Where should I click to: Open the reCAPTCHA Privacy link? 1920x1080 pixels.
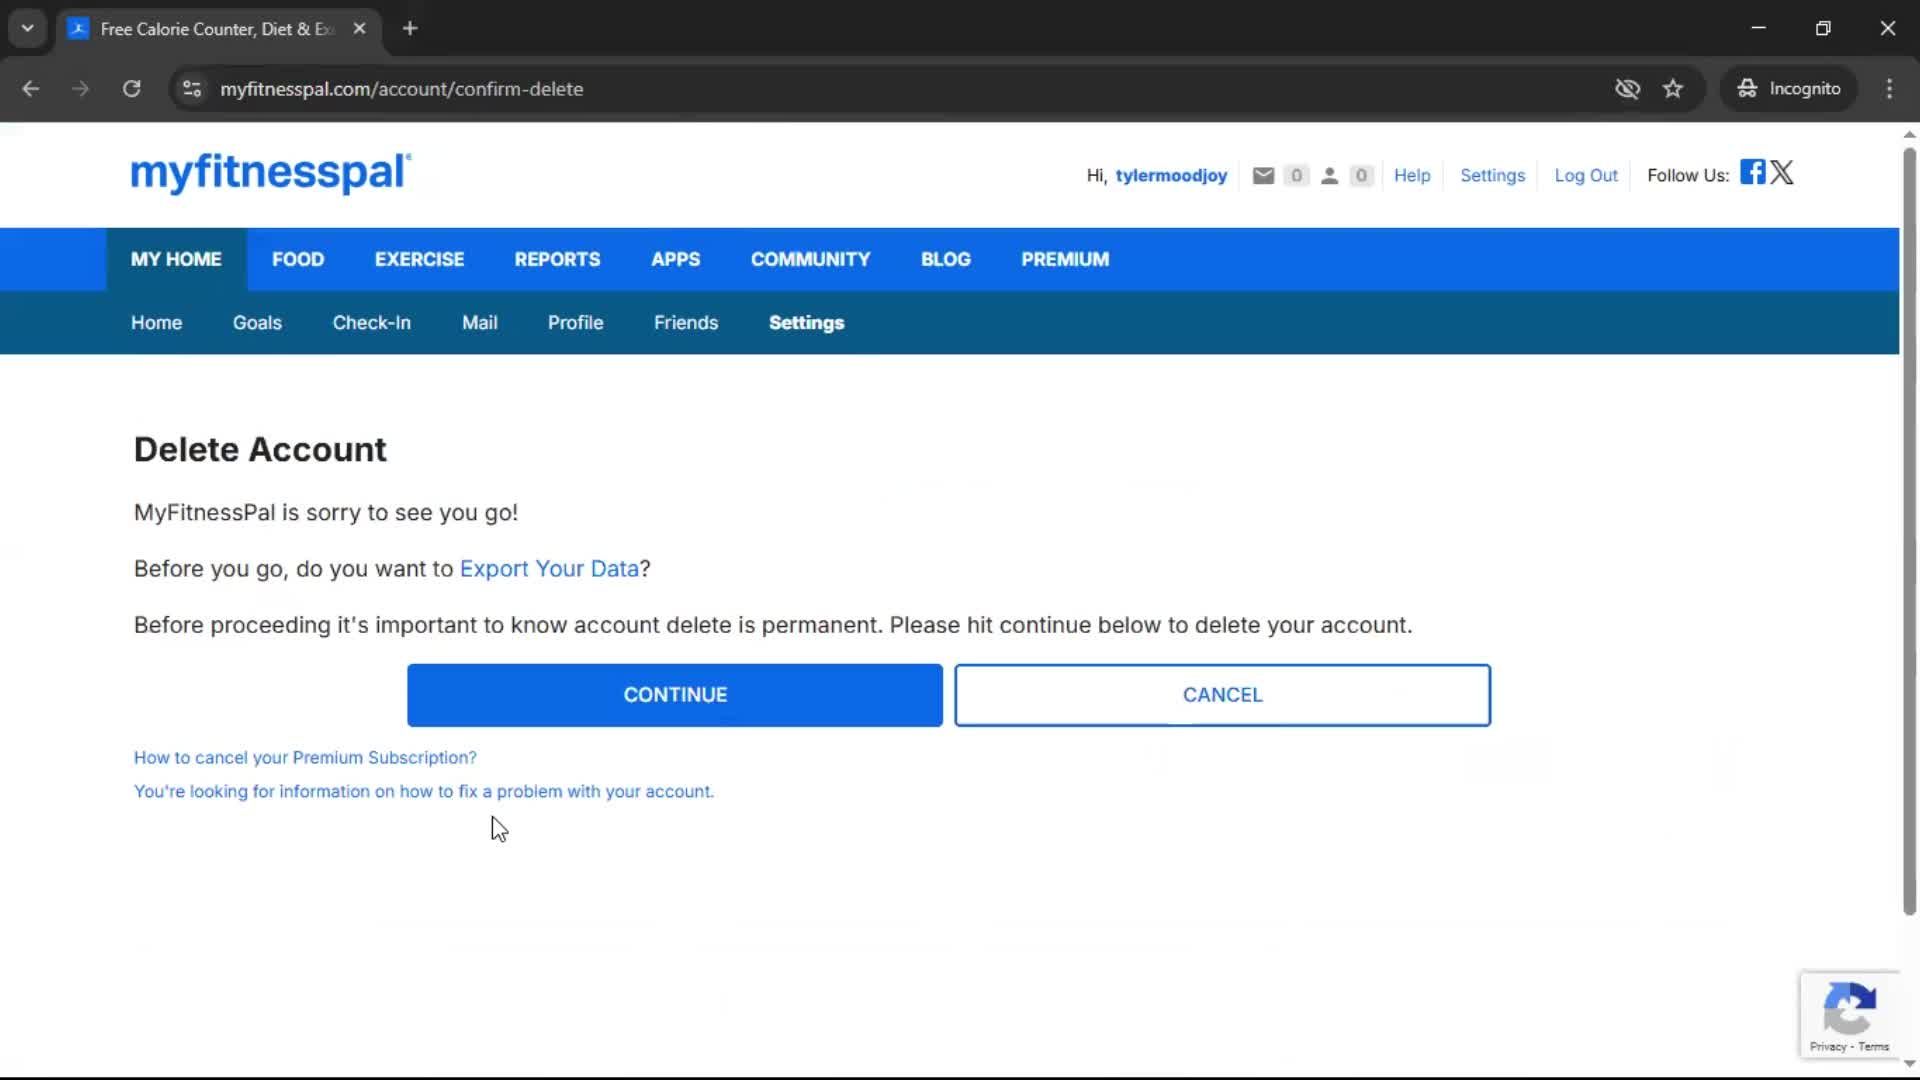click(x=1827, y=1047)
